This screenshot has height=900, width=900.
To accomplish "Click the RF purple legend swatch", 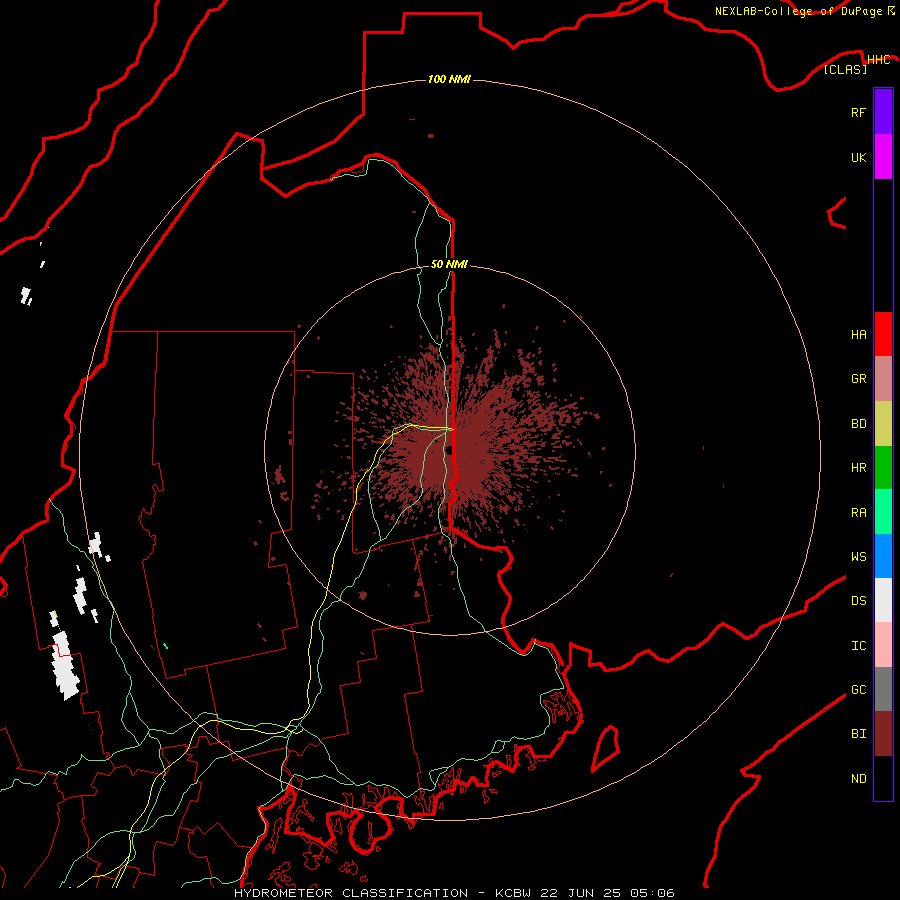I will (883, 112).
